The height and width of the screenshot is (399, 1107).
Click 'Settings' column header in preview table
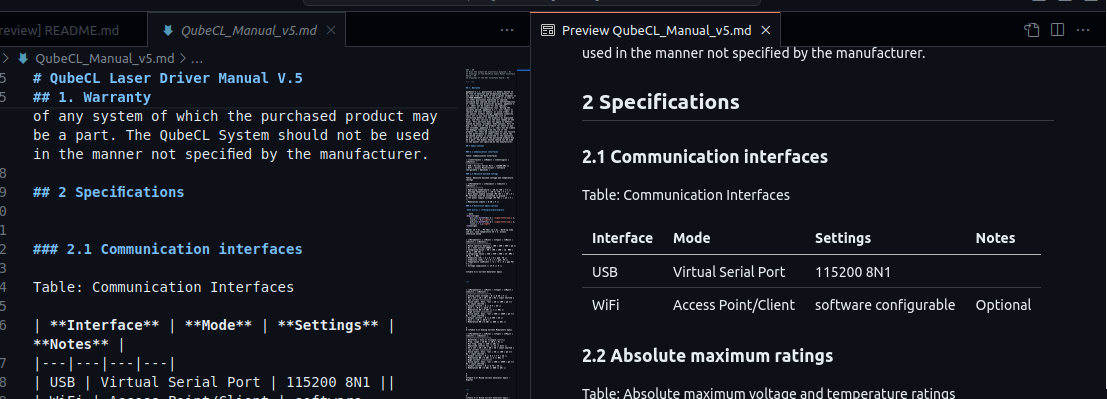pos(843,238)
